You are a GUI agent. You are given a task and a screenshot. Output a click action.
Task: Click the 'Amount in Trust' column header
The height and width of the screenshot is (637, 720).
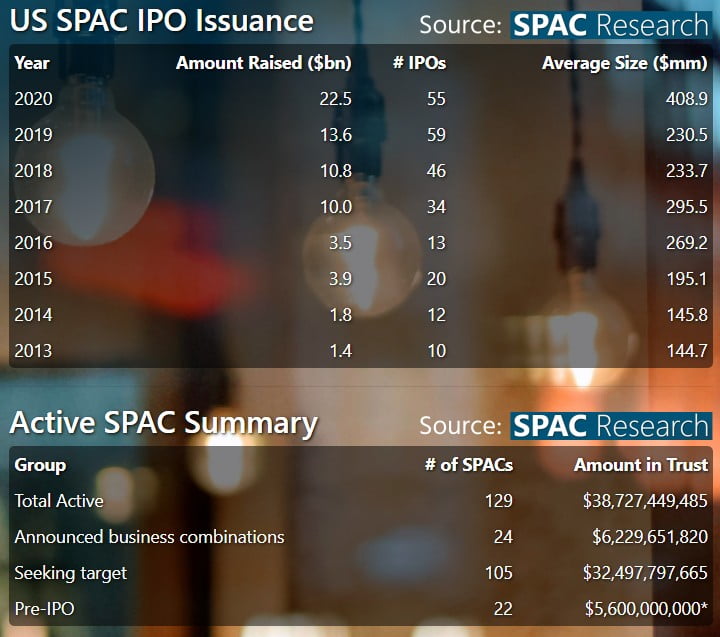point(640,465)
